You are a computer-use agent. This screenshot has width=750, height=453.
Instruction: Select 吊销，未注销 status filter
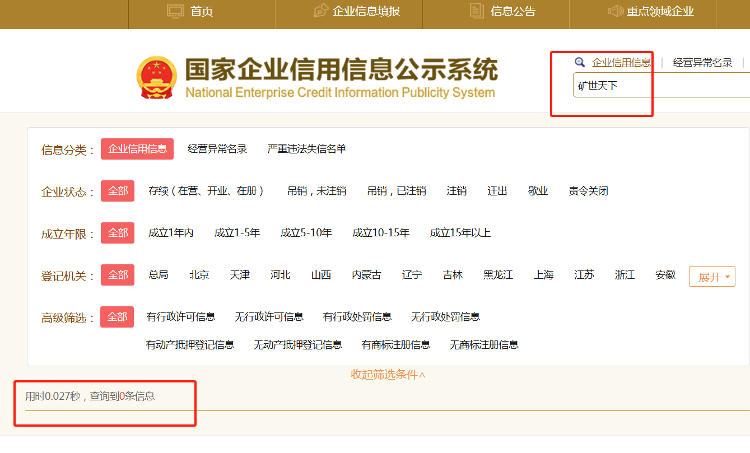(316, 191)
